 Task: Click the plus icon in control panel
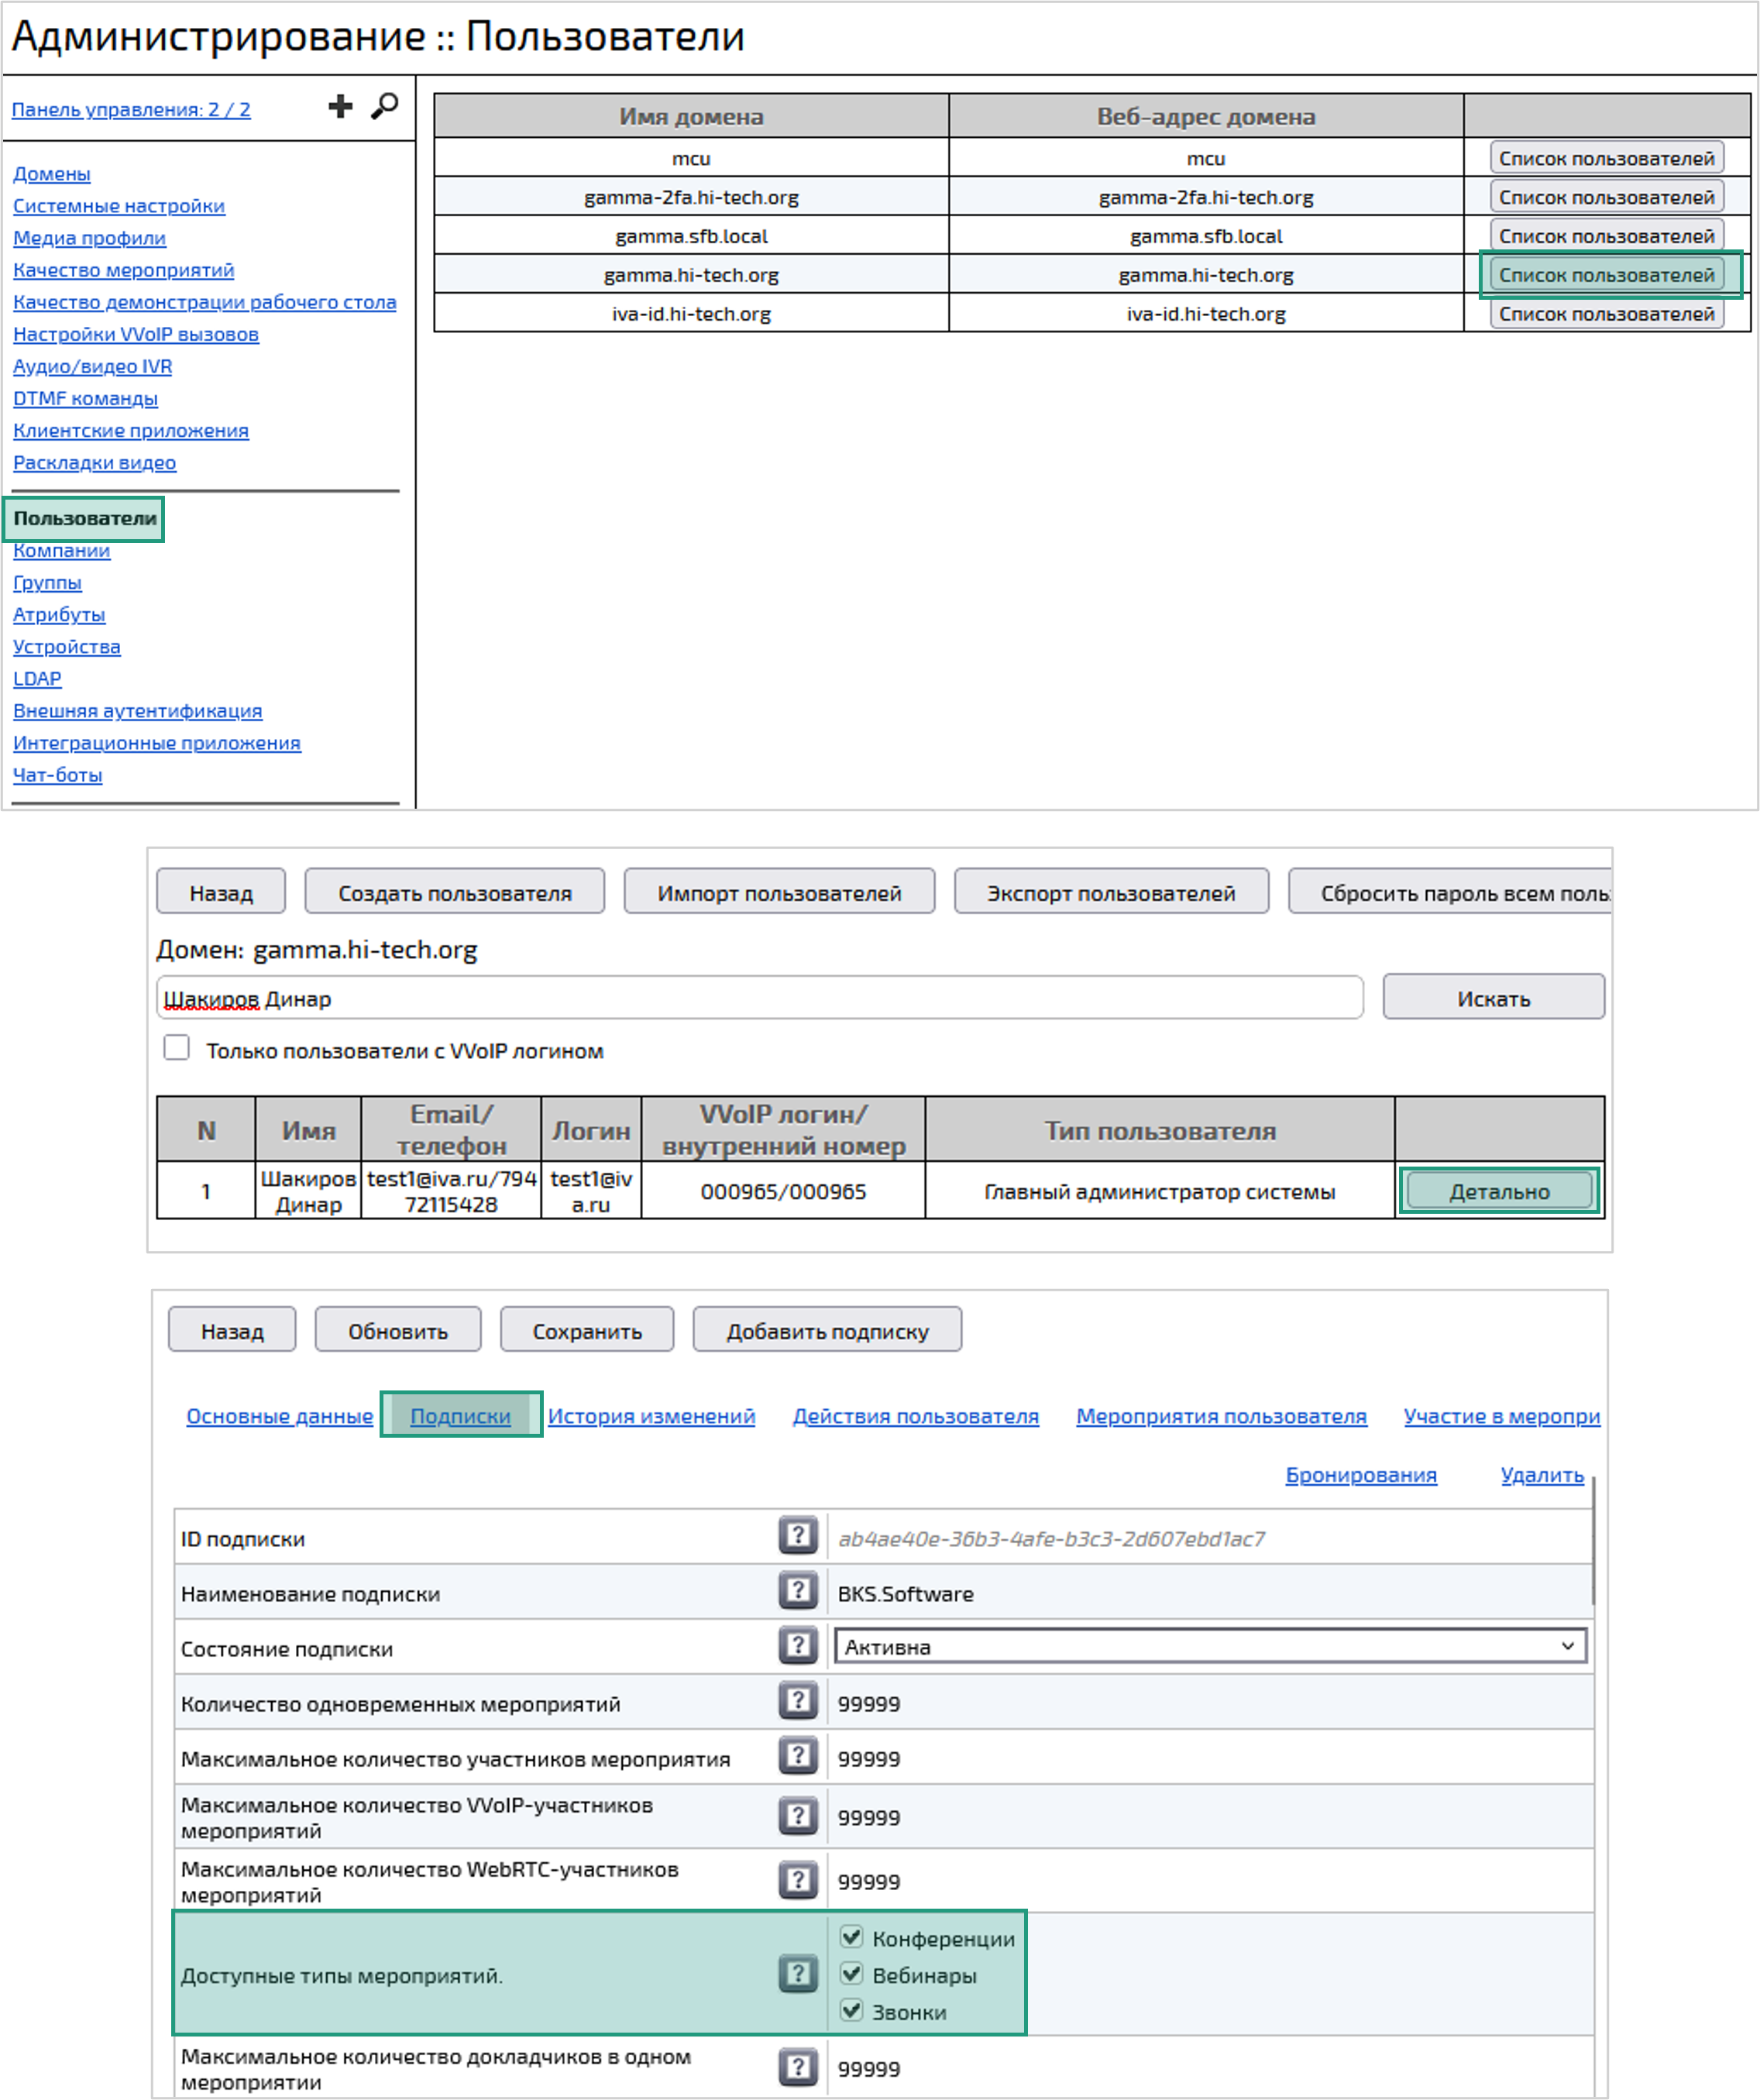tap(340, 106)
